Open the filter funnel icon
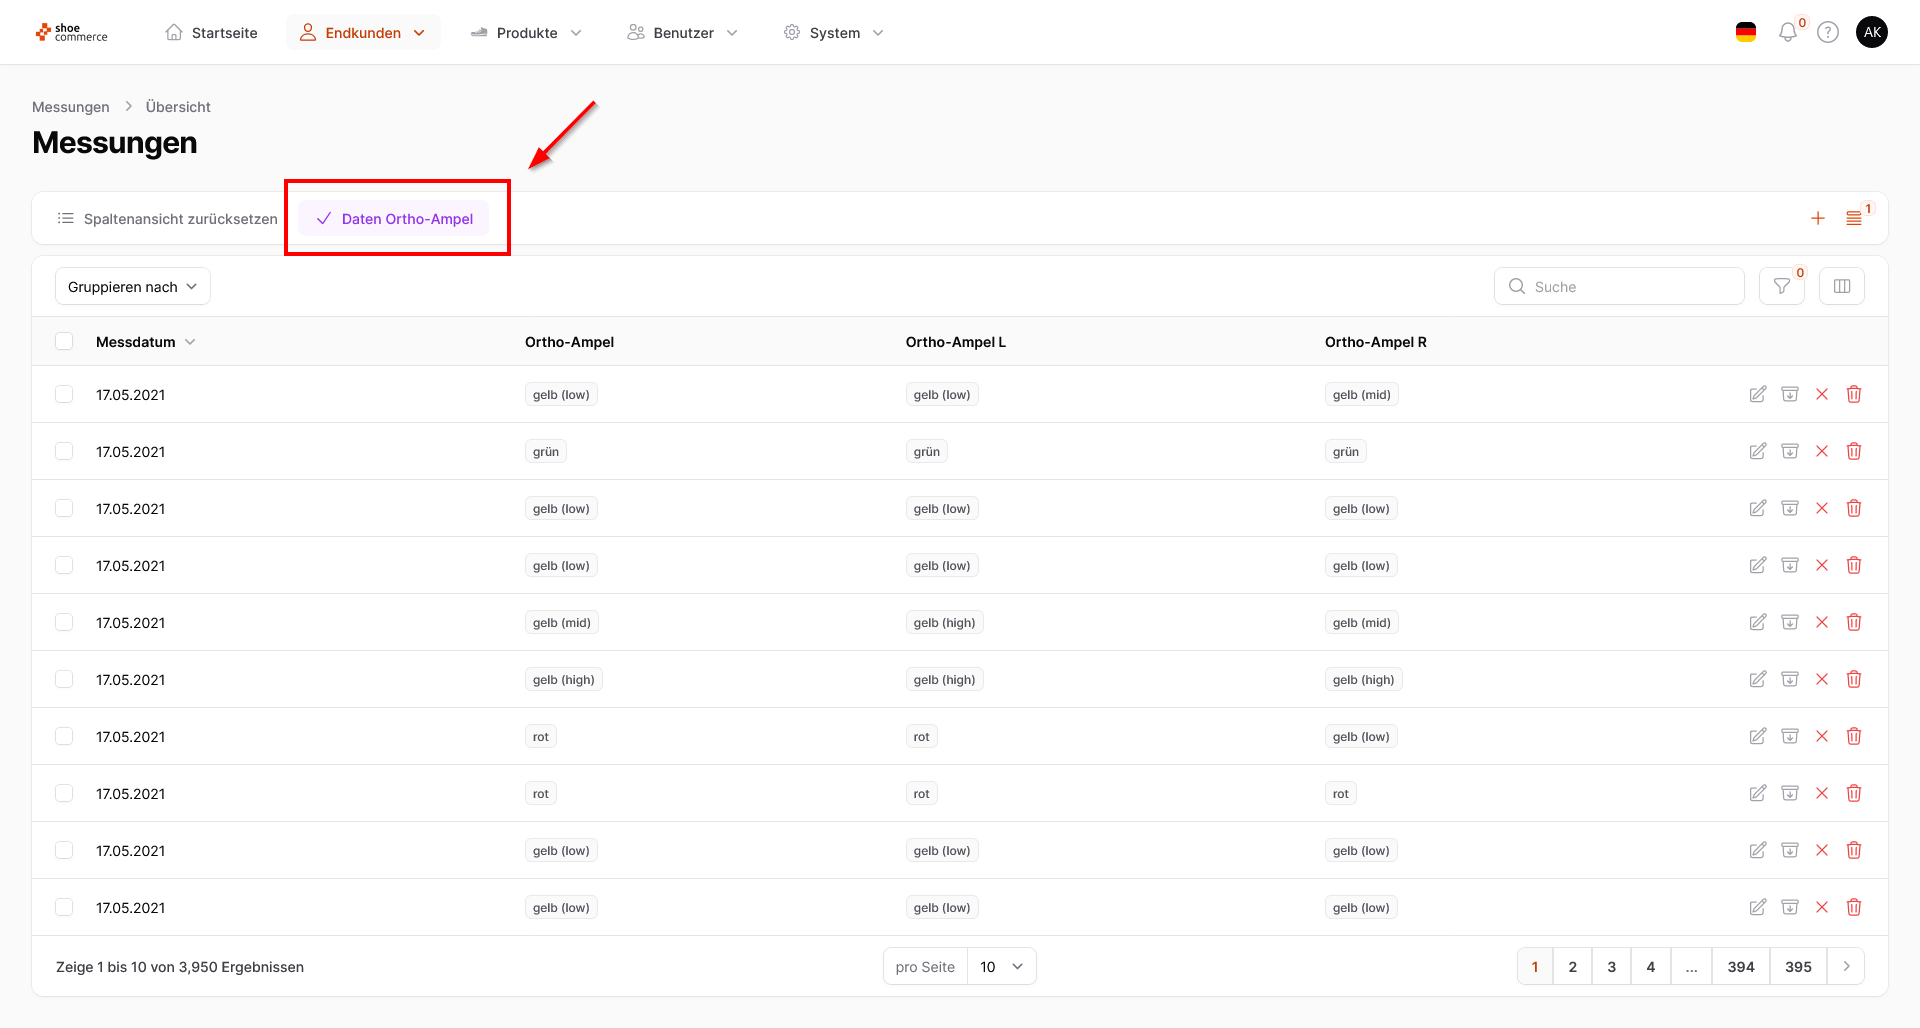 click(x=1782, y=287)
